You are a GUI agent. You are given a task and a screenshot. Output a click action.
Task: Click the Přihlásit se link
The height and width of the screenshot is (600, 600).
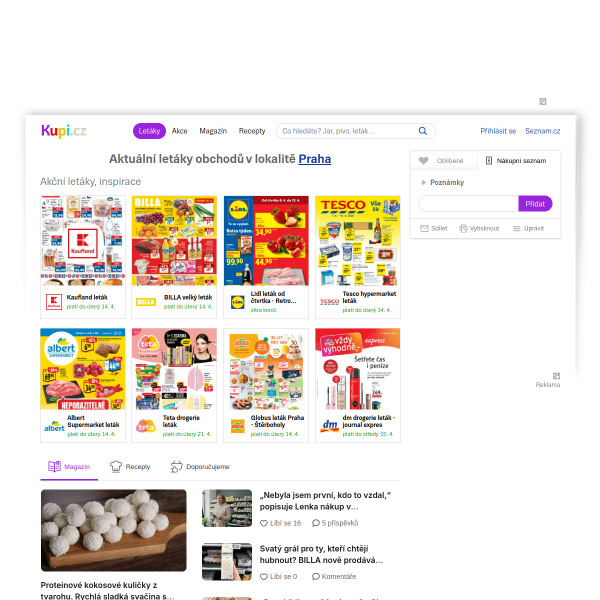pyautogui.click(x=498, y=131)
